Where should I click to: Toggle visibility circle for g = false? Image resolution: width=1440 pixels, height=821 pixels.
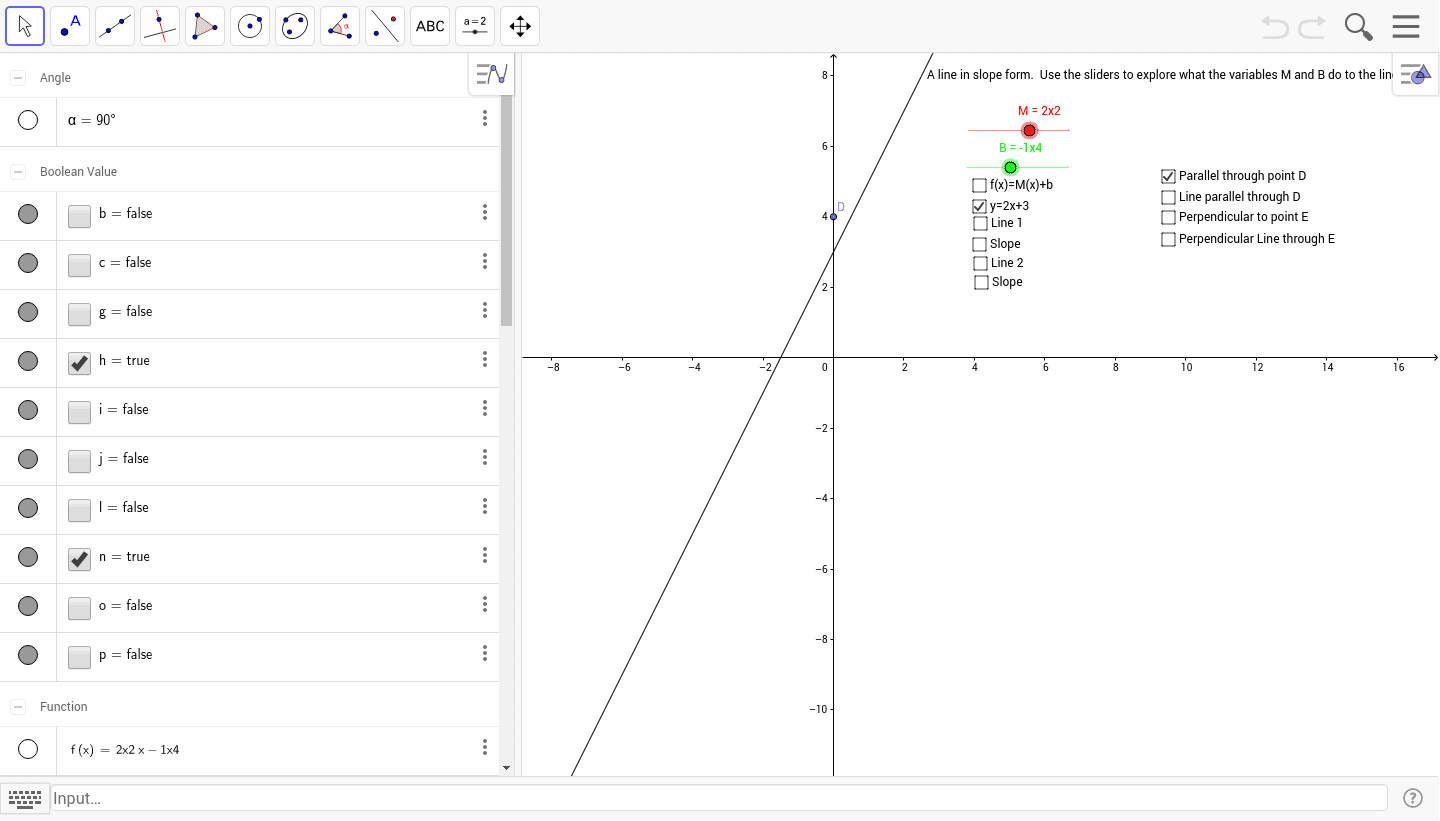28,311
